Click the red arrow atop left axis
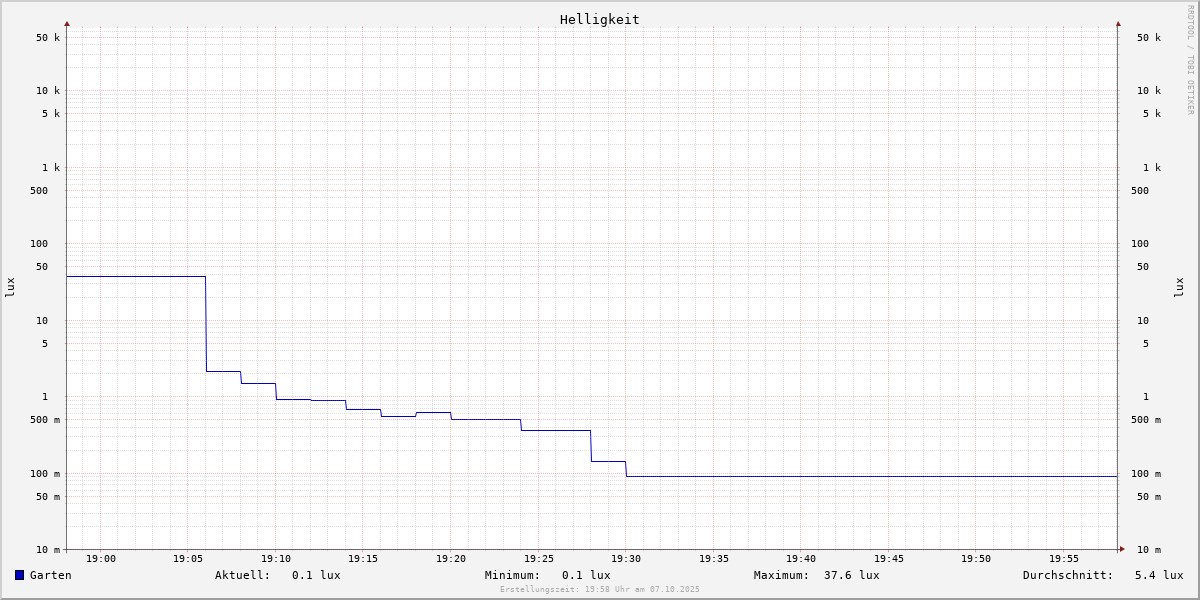This screenshot has height=600, width=1200. coord(67,23)
